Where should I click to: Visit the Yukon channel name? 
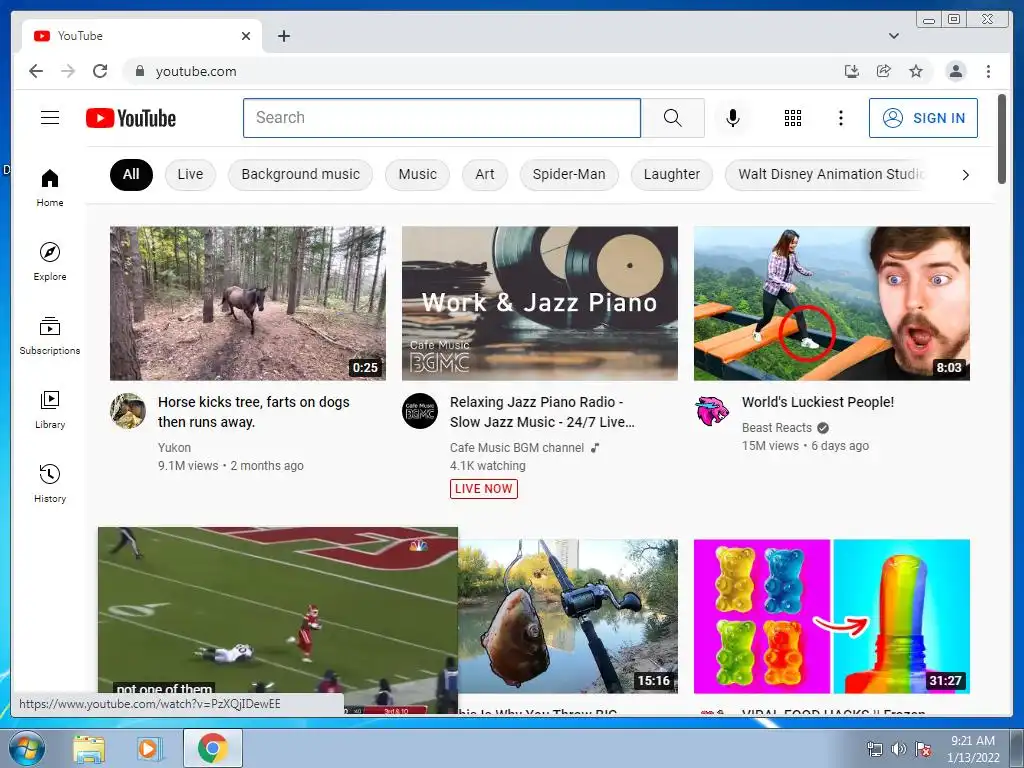coord(174,447)
